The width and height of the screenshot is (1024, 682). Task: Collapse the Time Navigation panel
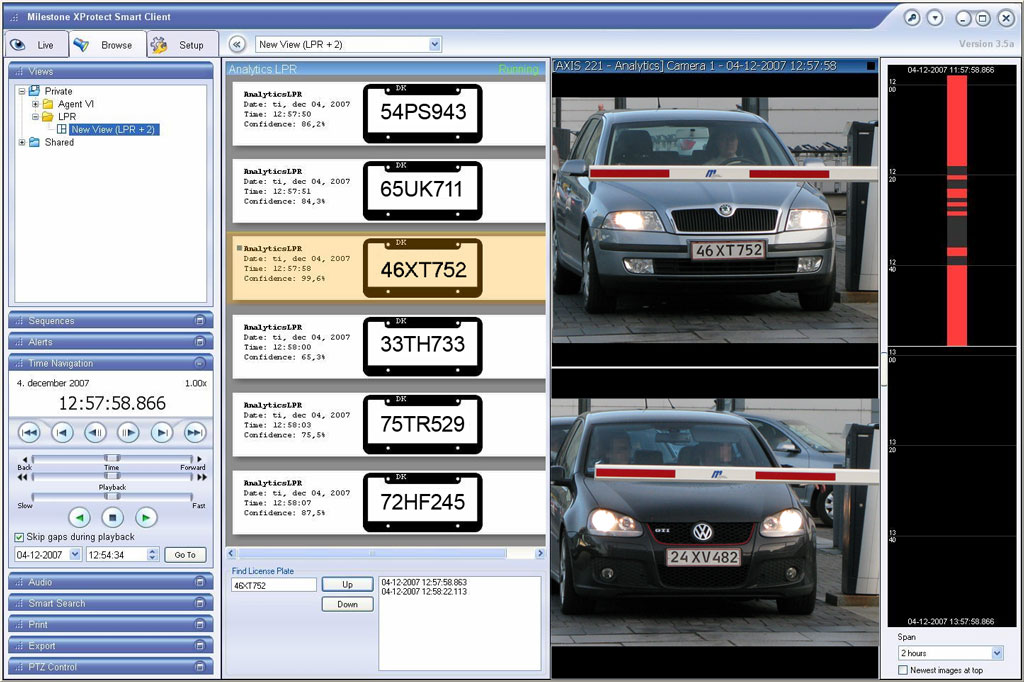click(200, 363)
